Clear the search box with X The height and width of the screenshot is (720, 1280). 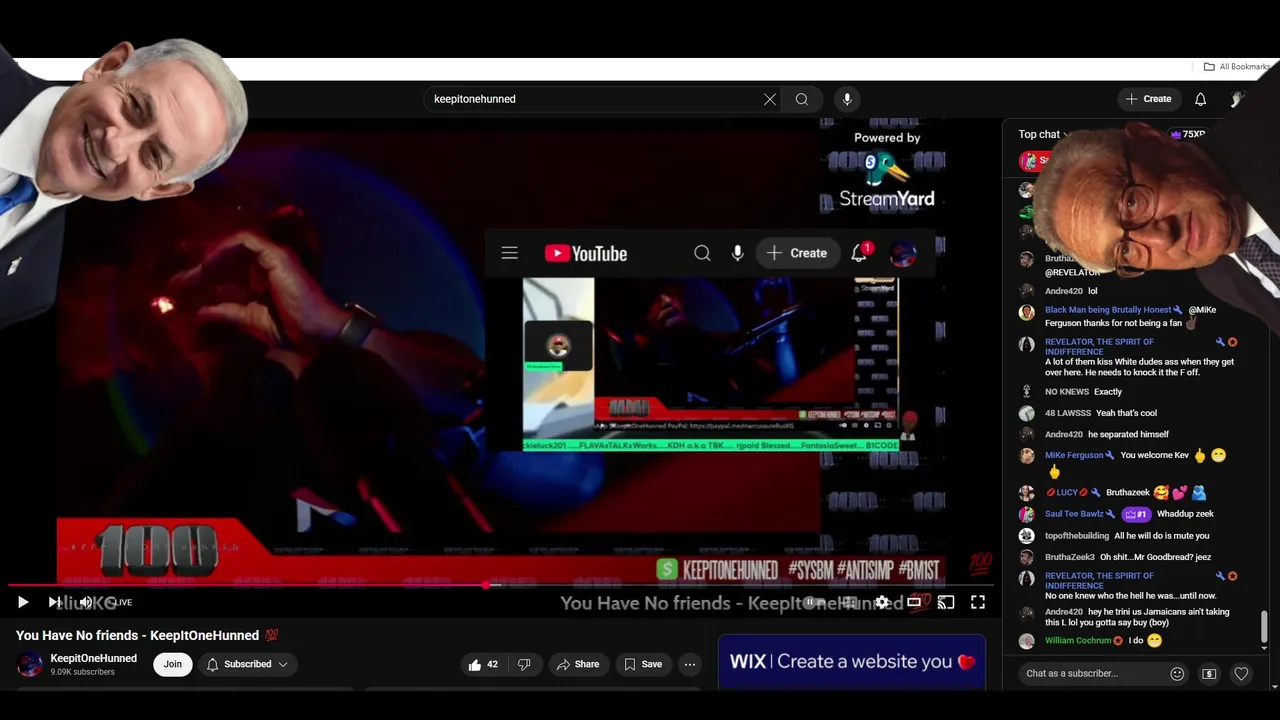[x=770, y=99]
